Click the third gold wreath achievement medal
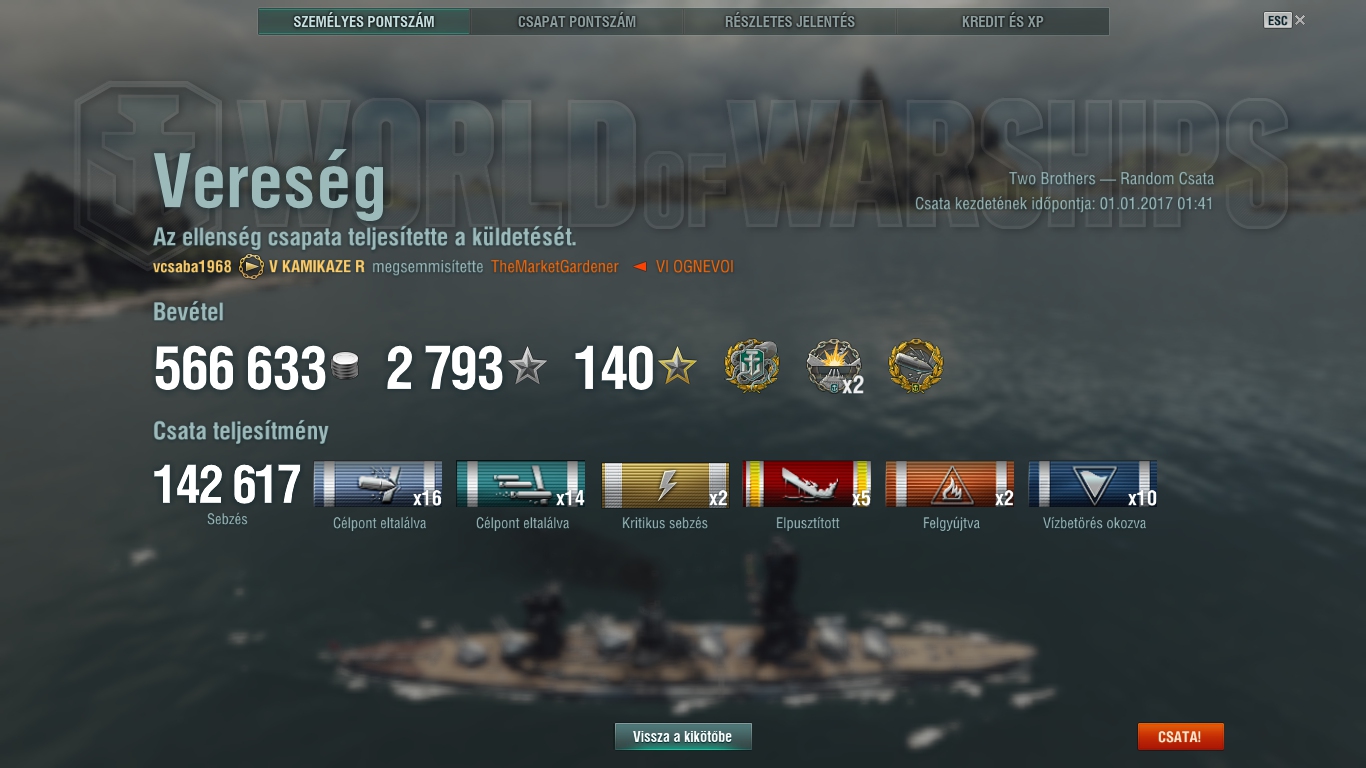The height and width of the screenshot is (768, 1366). point(916,367)
